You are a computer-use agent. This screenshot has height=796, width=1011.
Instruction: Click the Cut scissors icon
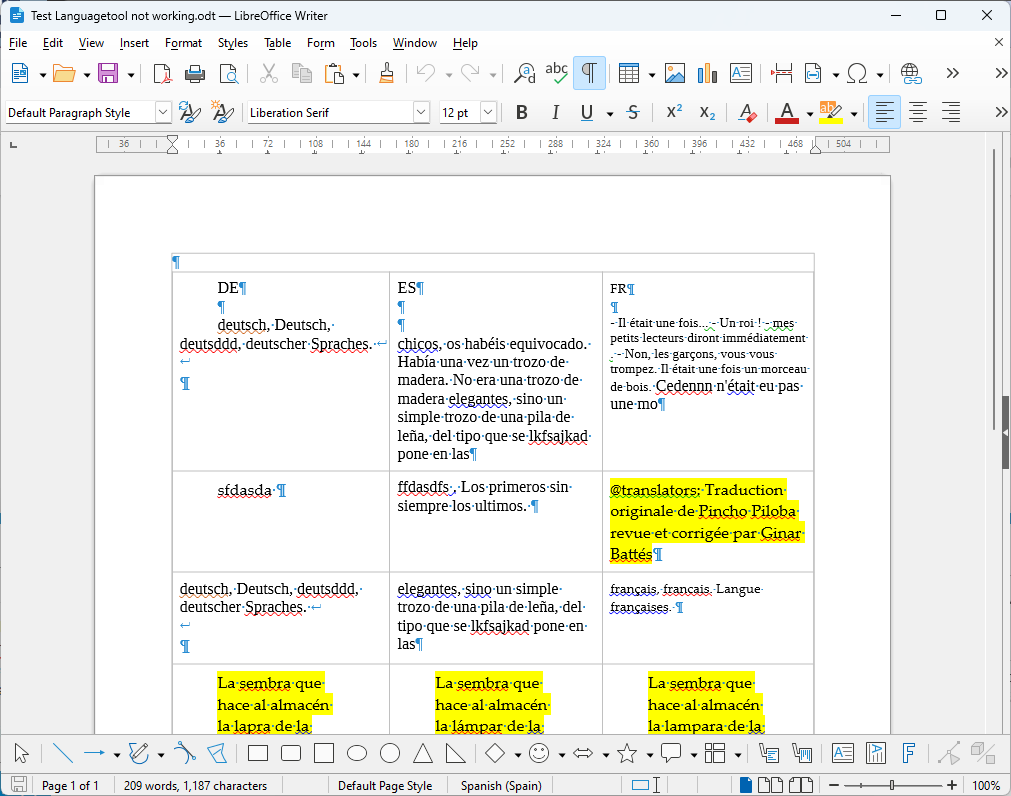point(268,73)
